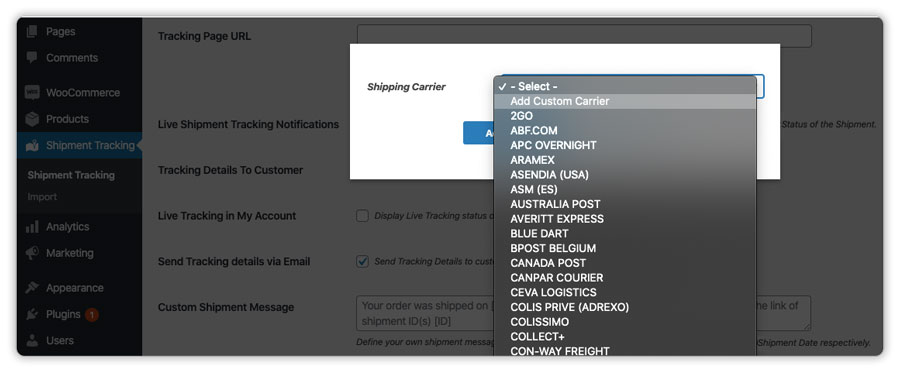This screenshot has width=900, height=371.
Task: Click the Pages icon in sidebar
Action: point(32,32)
